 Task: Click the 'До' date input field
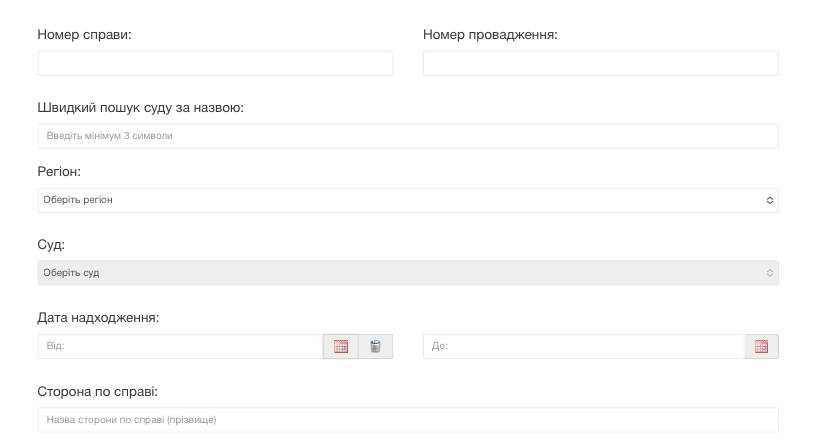tap(584, 347)
